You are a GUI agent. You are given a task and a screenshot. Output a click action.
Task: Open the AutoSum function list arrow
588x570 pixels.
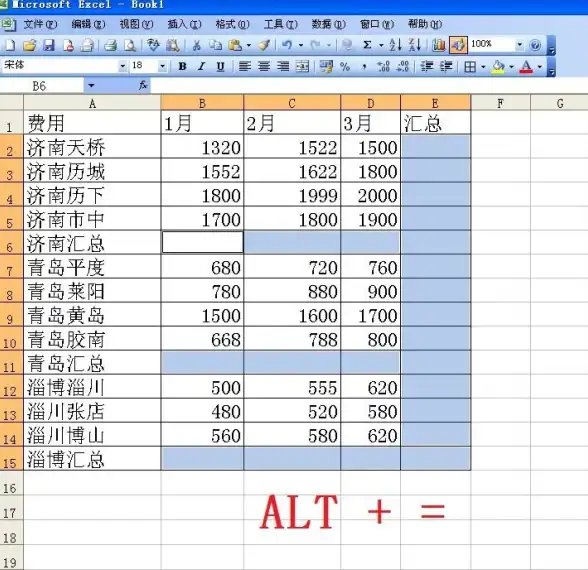pyautogui.click(x=381, y=46)
